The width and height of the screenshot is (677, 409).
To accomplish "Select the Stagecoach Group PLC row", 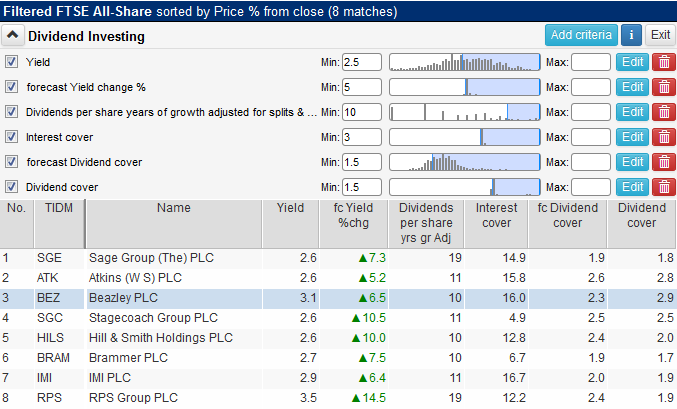I will [x=338, y=318].
